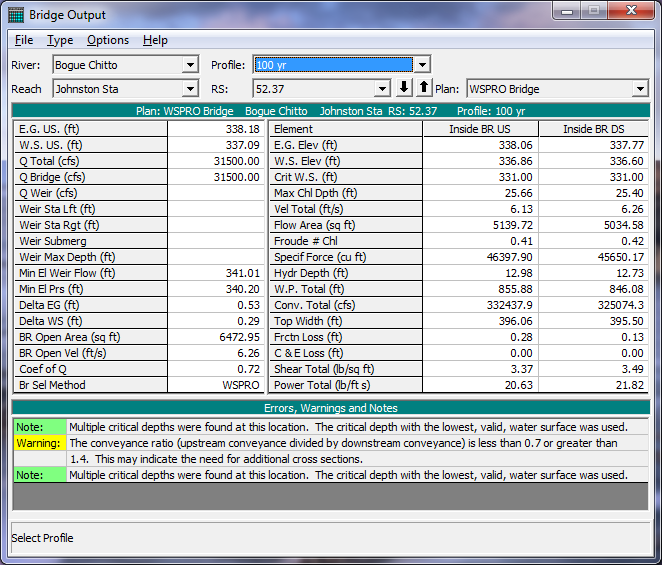Select BR Open Area value 6472.95

[216, 337]
